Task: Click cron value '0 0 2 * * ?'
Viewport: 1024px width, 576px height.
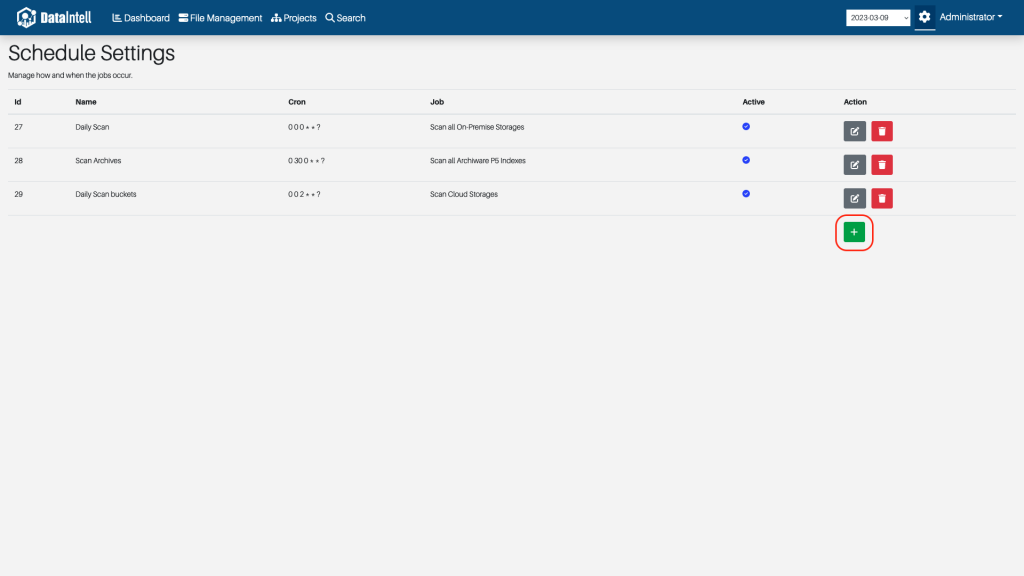Action: (x=304, y=195)
